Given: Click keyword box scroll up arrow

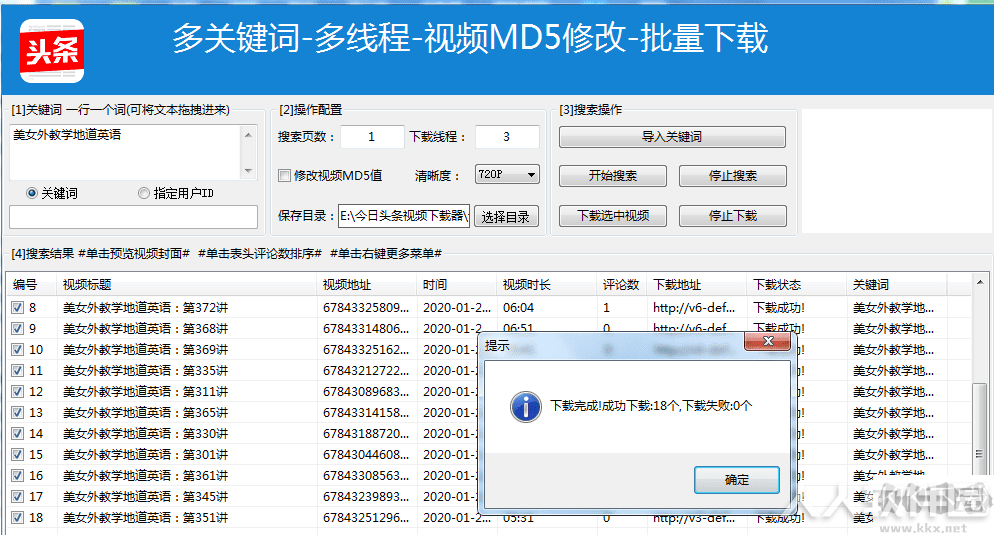Looking at the screenshot, I should click(248, 135).
